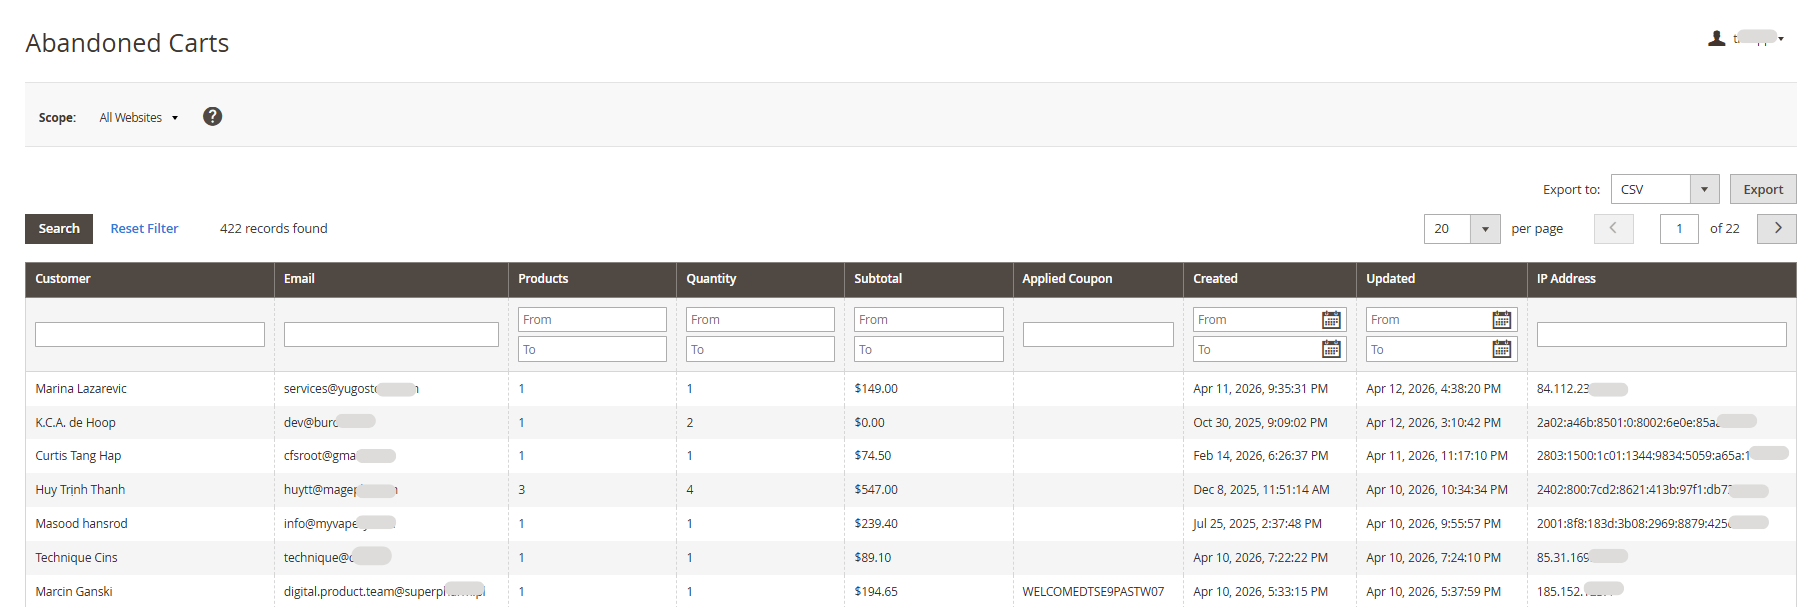
Task: Select the Marina Lazarevic row
Action: coord(910,389)
